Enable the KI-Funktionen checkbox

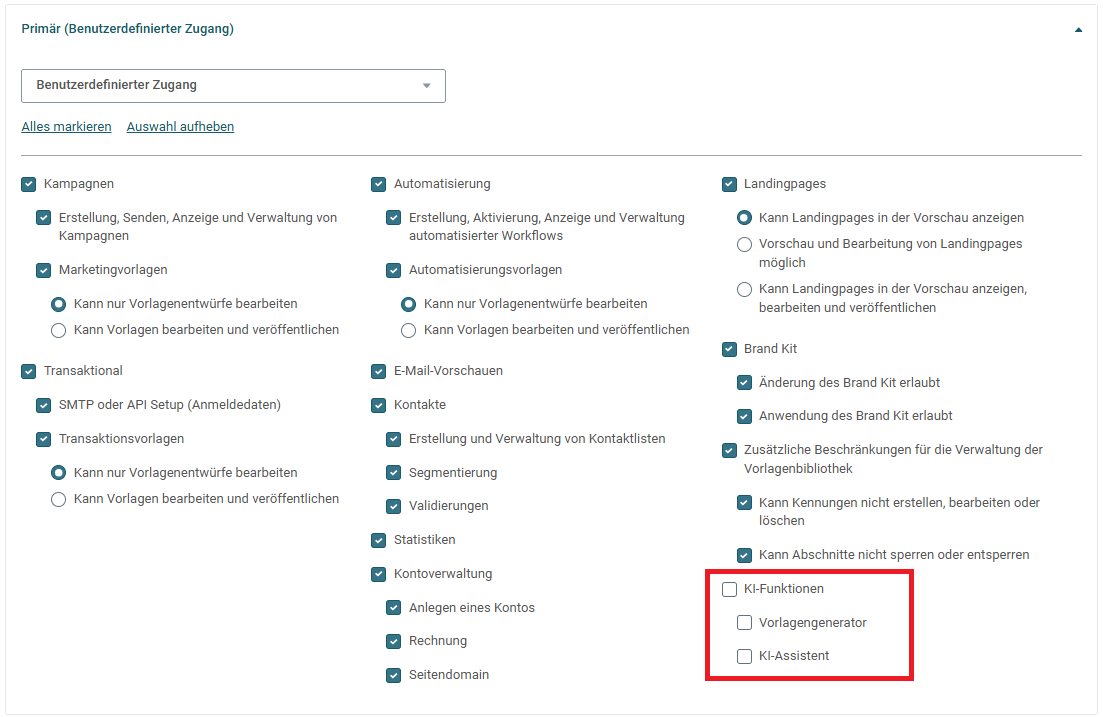click(729, 589)
